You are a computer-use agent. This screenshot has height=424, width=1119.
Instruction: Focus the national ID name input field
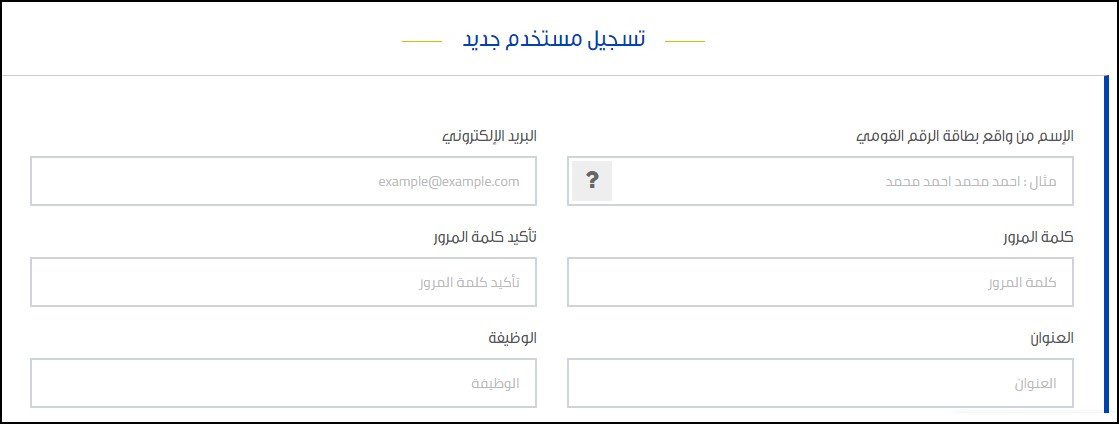click(840, 181)
